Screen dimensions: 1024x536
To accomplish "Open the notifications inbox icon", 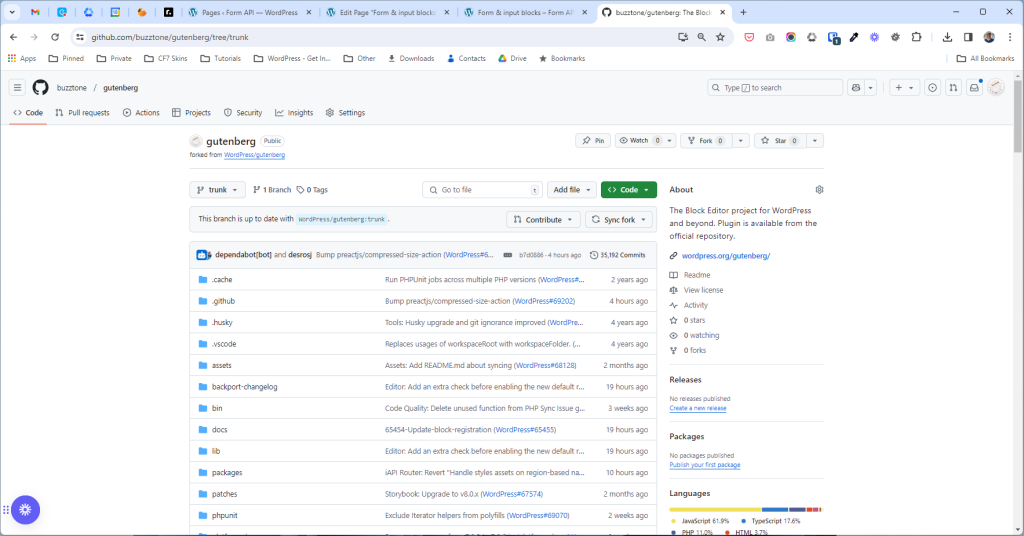I will pyautogui.click(x=973, y=88).
